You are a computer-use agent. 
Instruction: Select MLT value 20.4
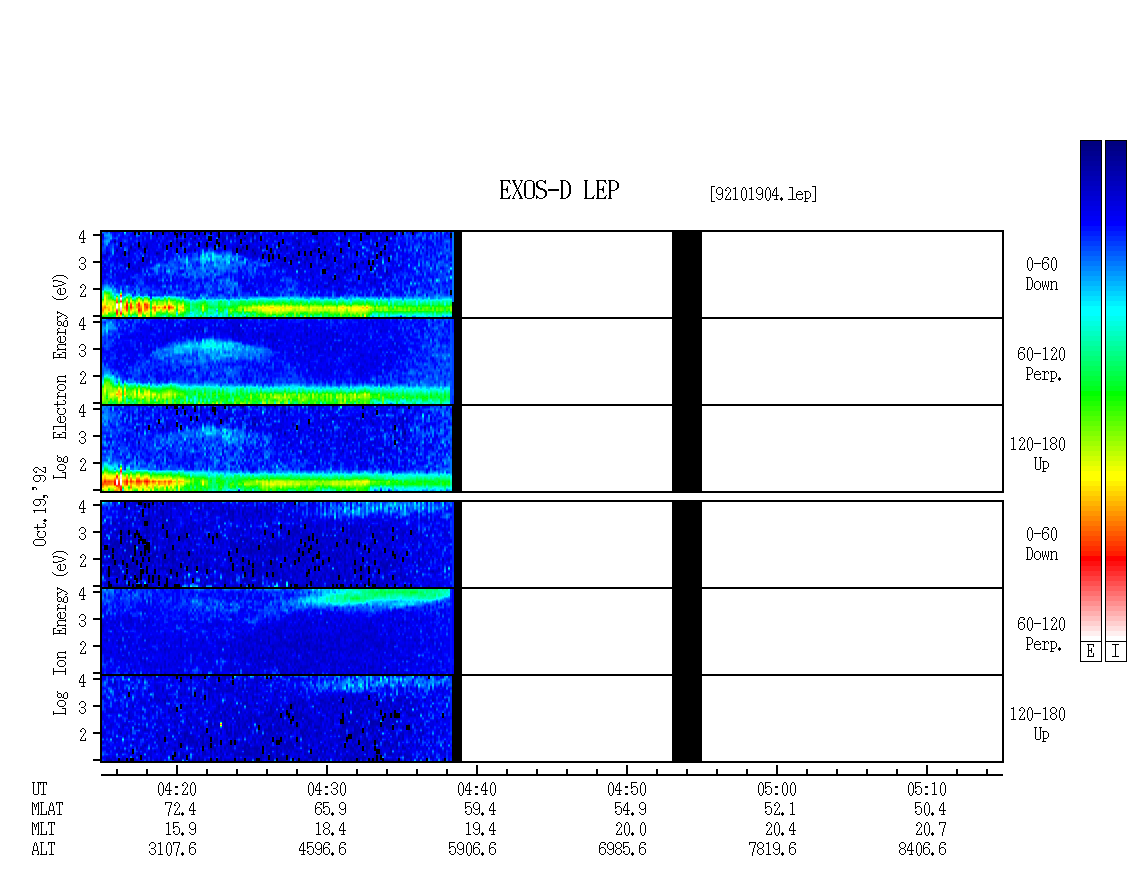(780, 830)
